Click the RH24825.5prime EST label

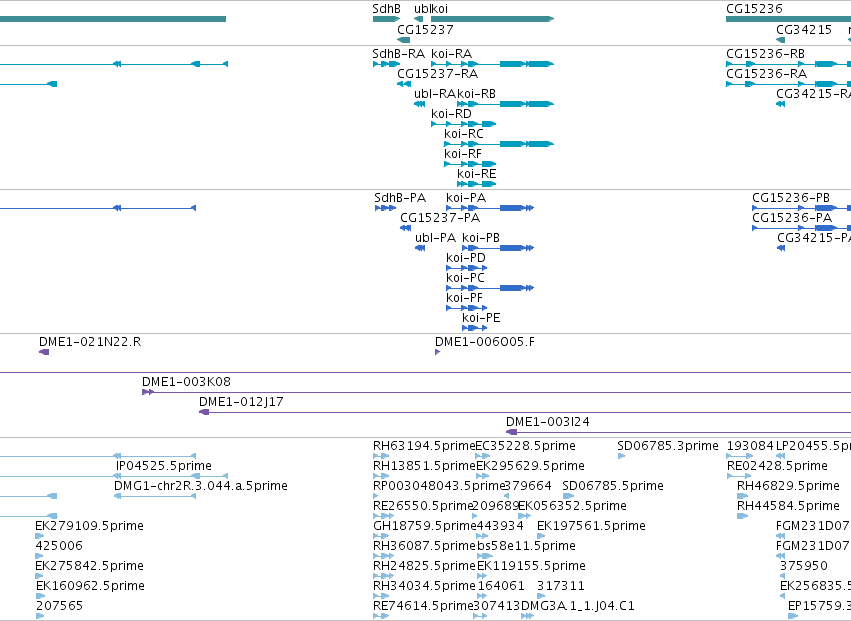[x=424, y=566]
